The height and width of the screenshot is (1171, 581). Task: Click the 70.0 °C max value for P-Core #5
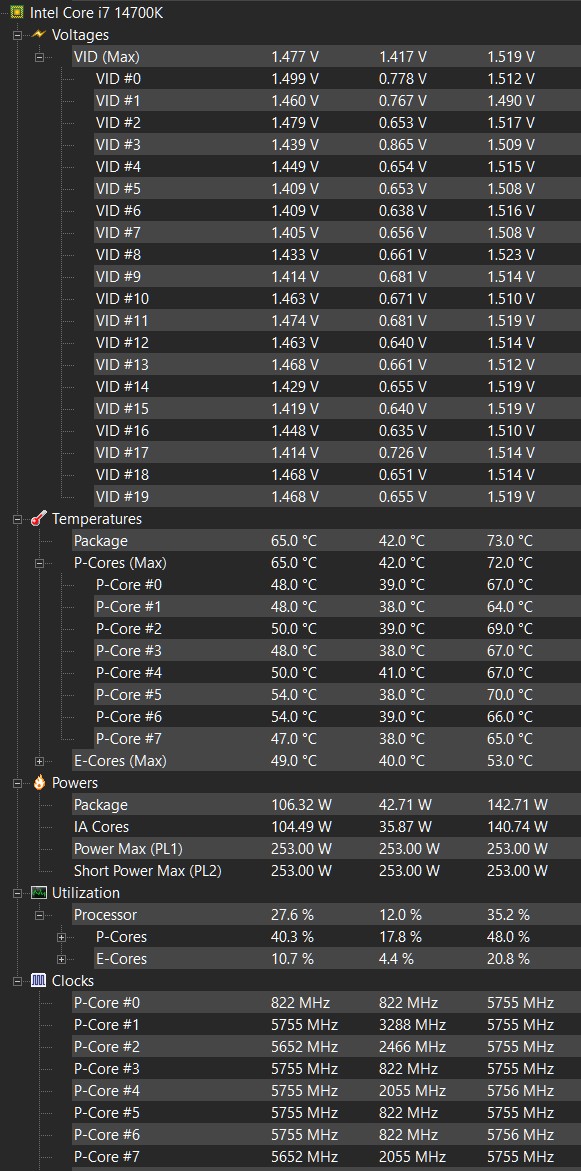[x=510, y=695]
